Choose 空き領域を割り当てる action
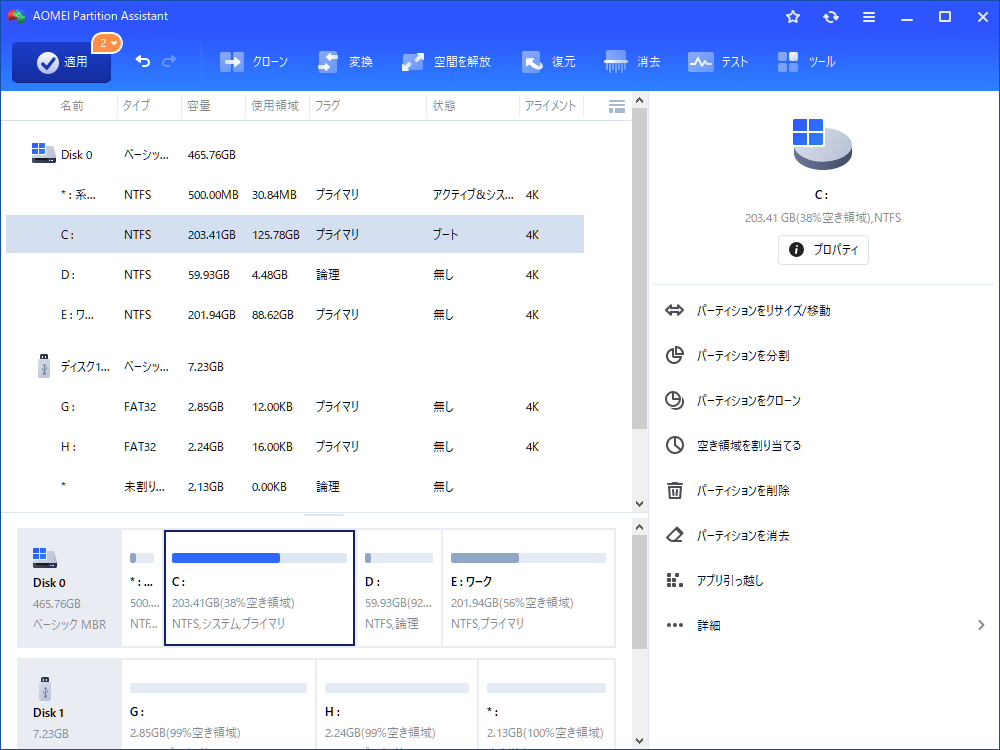1000x750 pixels. pyautogui.click(x=748, y=446)
